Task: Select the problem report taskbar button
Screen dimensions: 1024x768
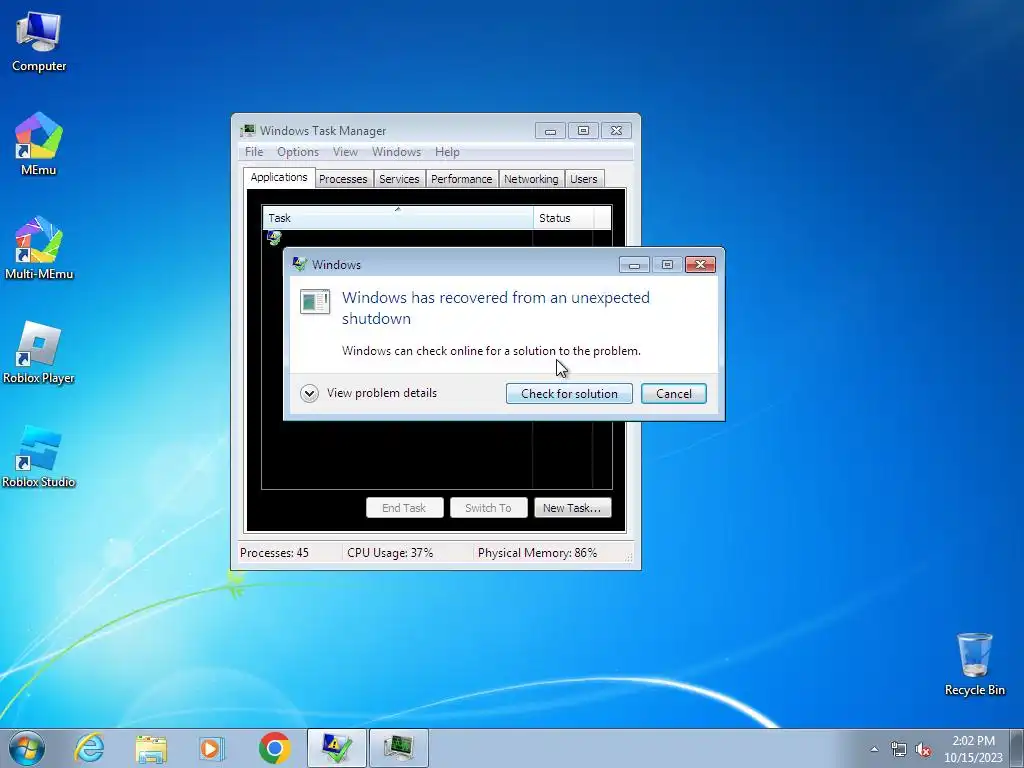Action: coord(337,748)
